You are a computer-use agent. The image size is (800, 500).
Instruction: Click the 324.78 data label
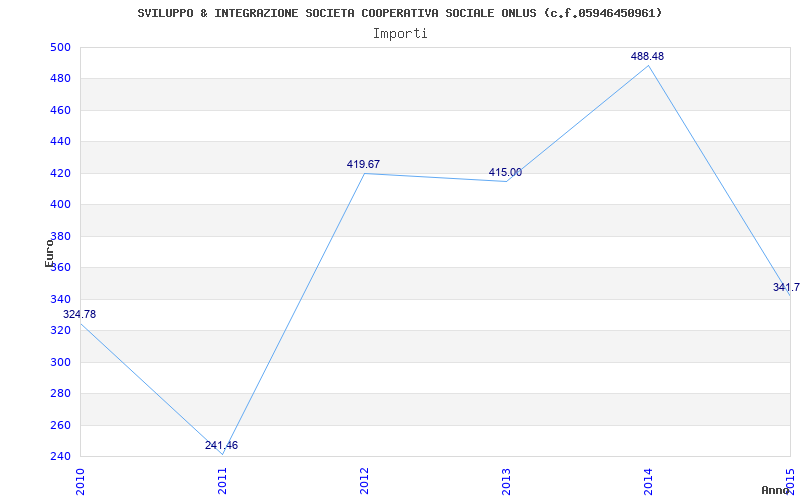point(79,314)
